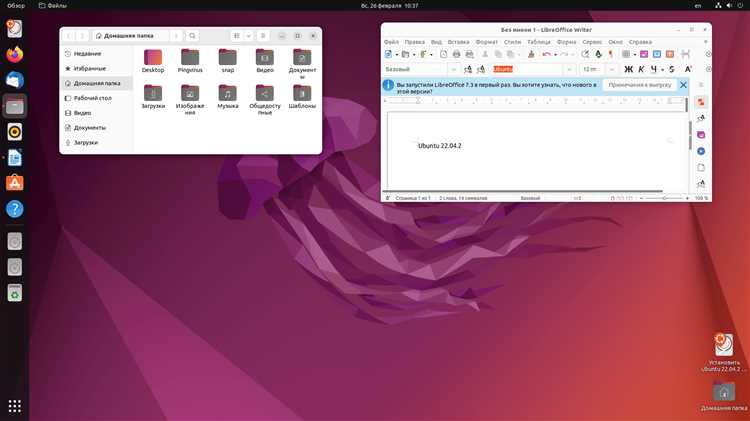Click the zoom slider in Writer status bar
The height and width of the screenshot is (421, 750).
coord(664,198)
